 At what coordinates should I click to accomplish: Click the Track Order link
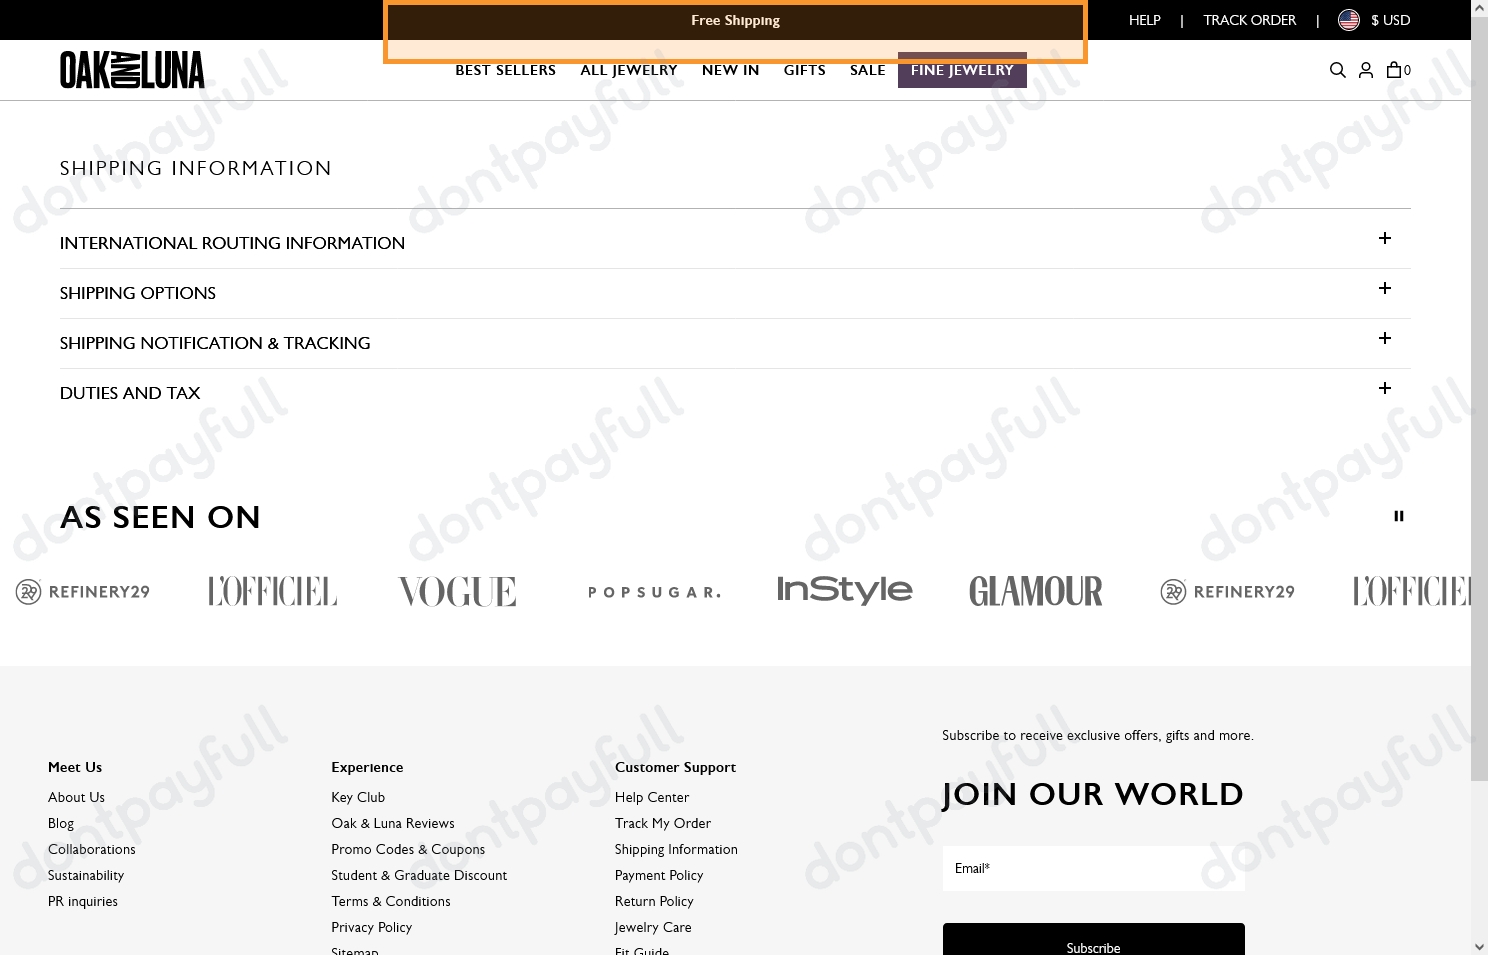tap(1249, 20)
